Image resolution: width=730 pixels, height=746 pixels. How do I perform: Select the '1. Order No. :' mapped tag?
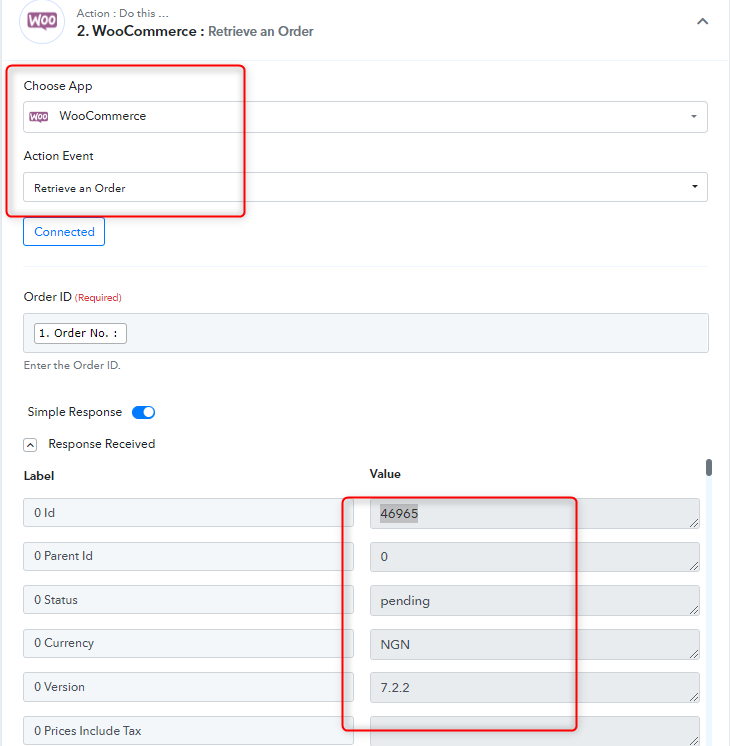pos(80,333)
